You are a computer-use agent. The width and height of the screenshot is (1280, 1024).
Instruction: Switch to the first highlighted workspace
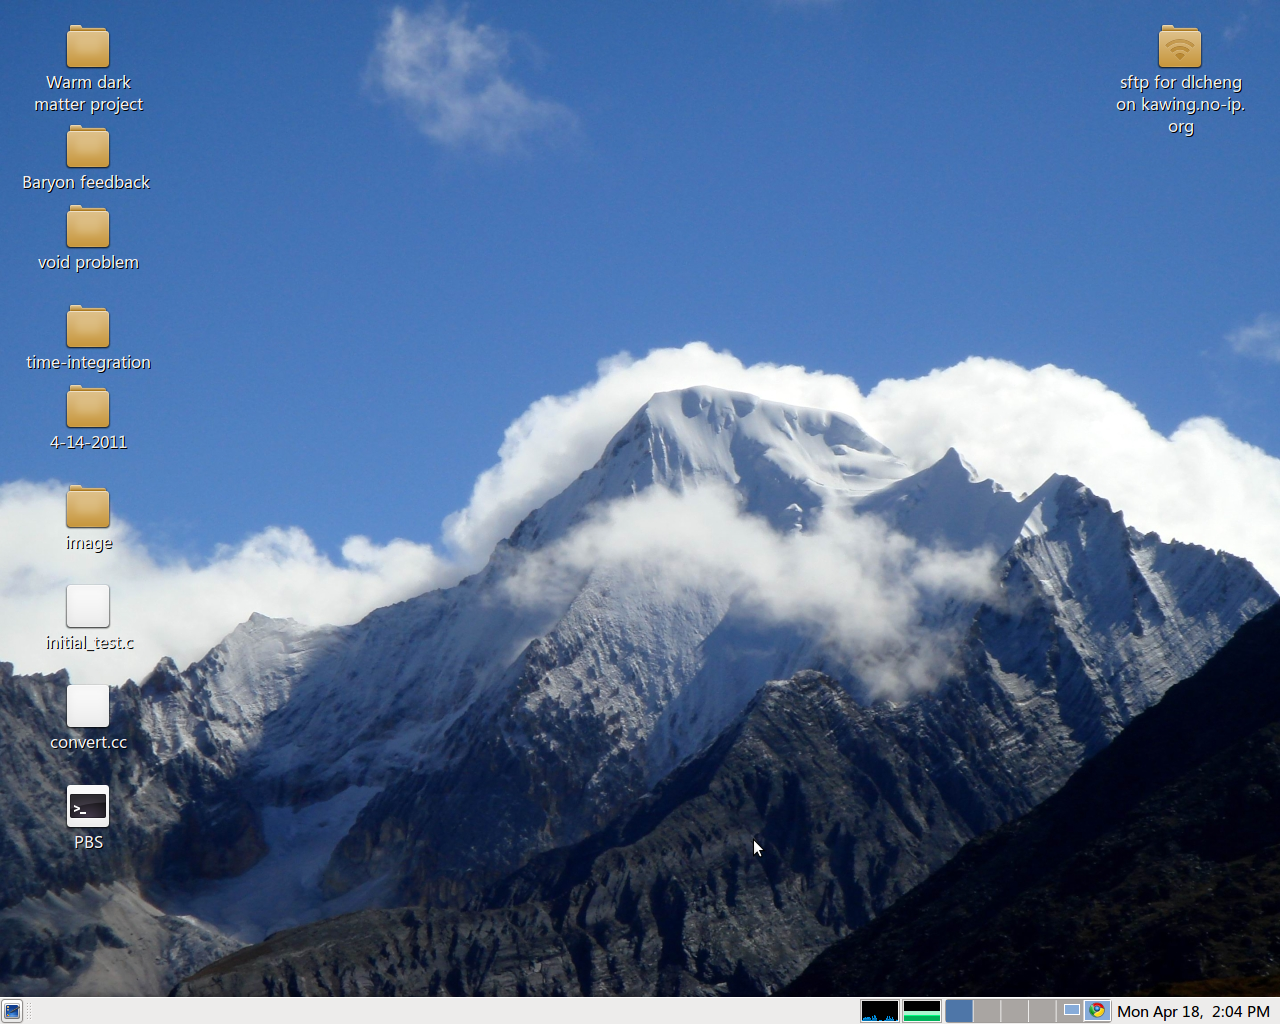(x=959, y=1011)
